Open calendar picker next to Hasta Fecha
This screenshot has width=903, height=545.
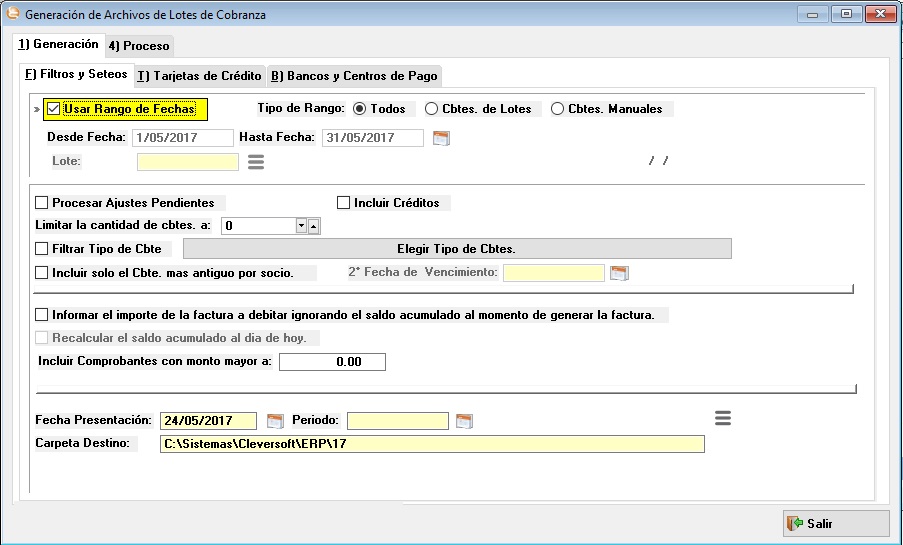point(441,138)
